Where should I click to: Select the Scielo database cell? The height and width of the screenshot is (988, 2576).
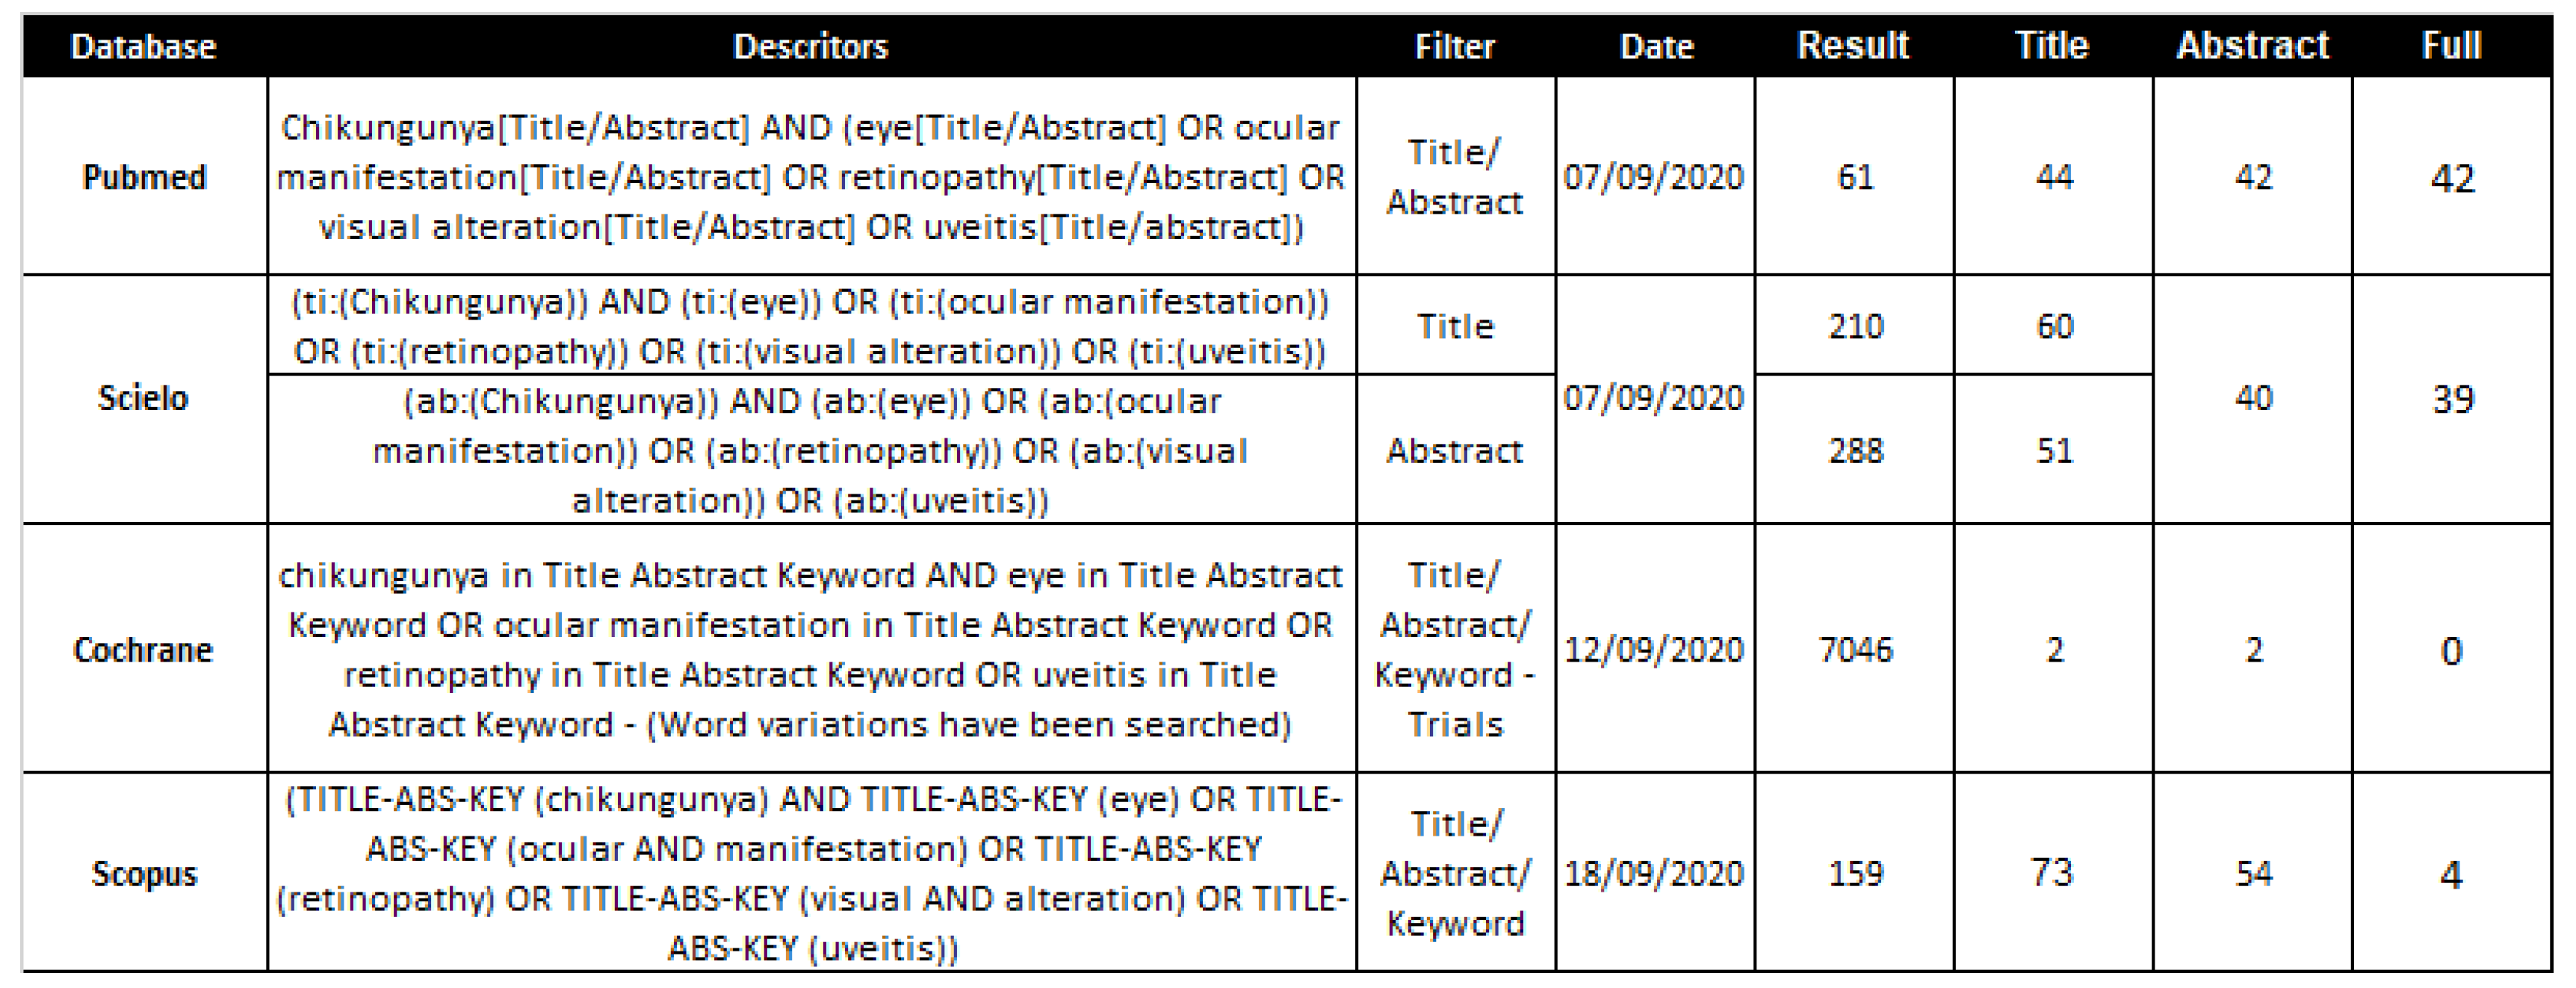[143, 398]
